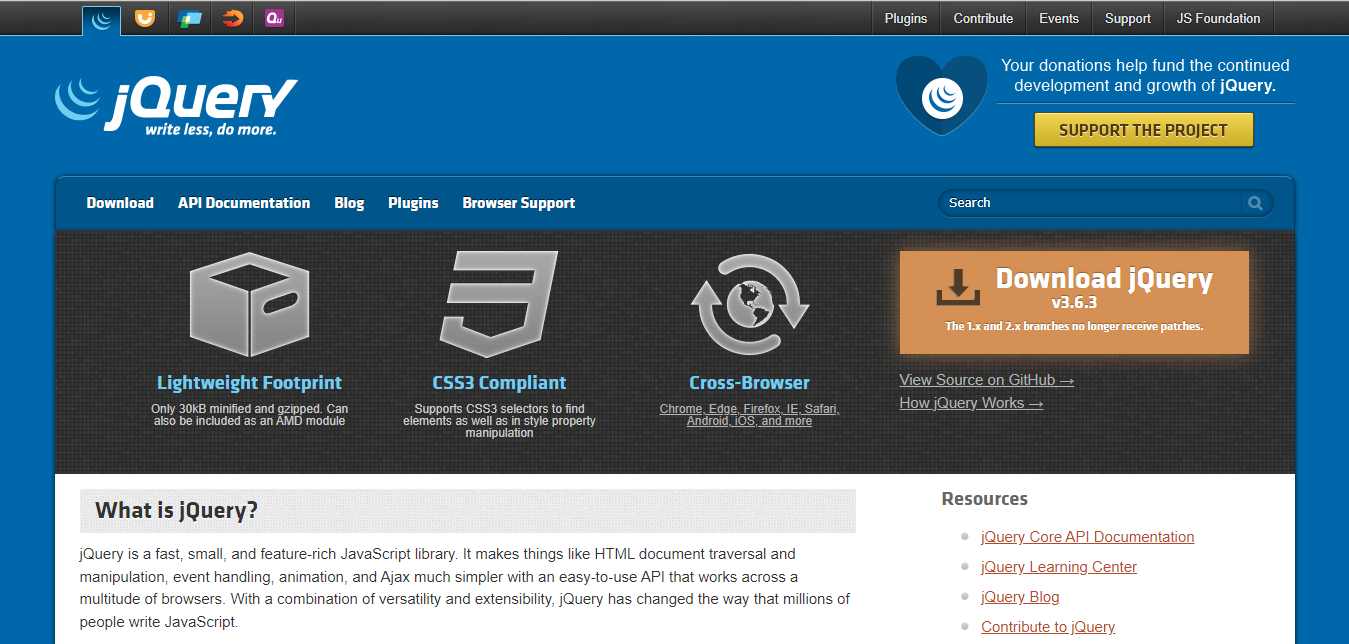The image size is (1349, 644).
Task: Click the Lightweight Footprint box icon
Action: 249,305
